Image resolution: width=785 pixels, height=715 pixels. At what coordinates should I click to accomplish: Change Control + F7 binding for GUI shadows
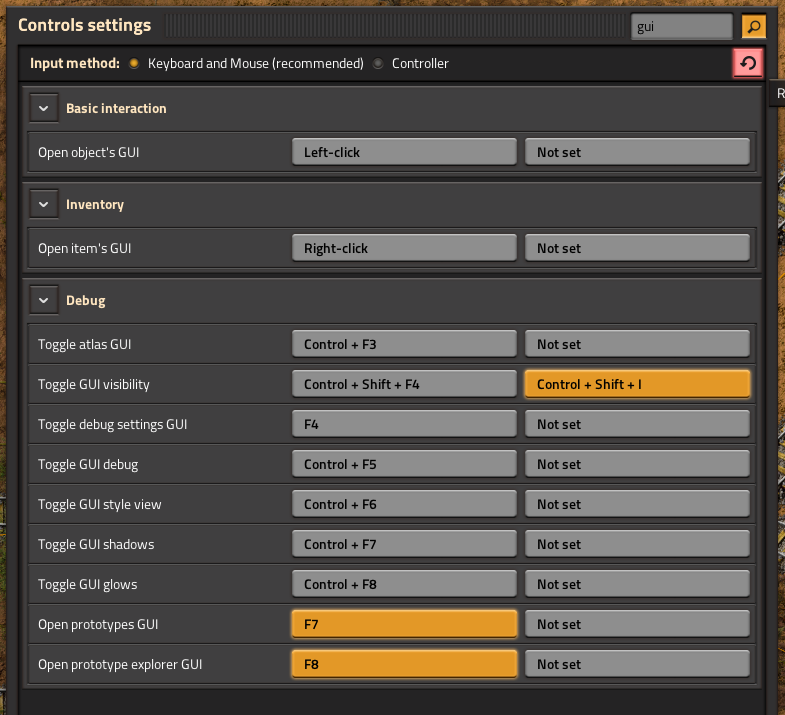[x=404, y=544]
